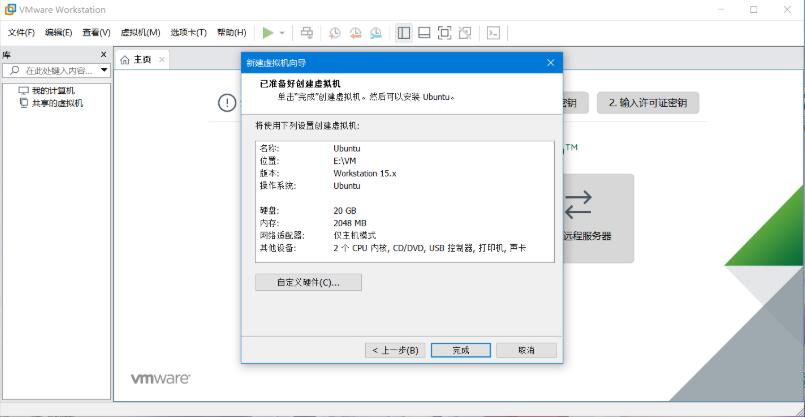Open the 编辑(E) menu
Screen dimensions: 805x417
coord(59,32)
